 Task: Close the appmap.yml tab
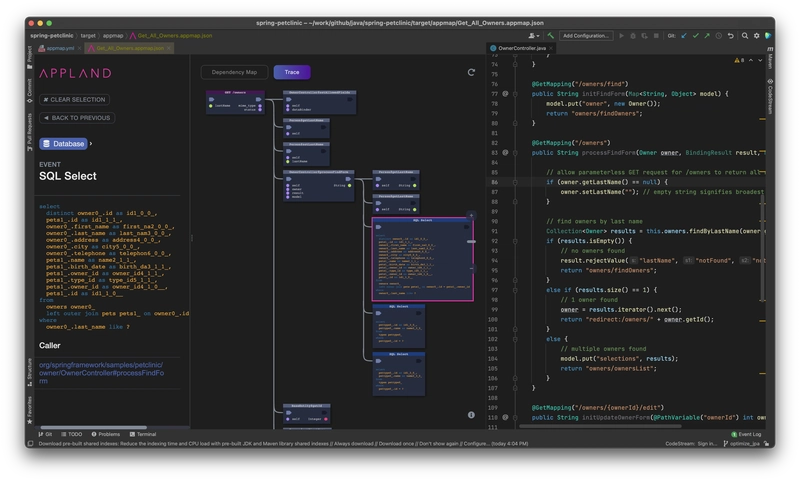coord(80,48)
